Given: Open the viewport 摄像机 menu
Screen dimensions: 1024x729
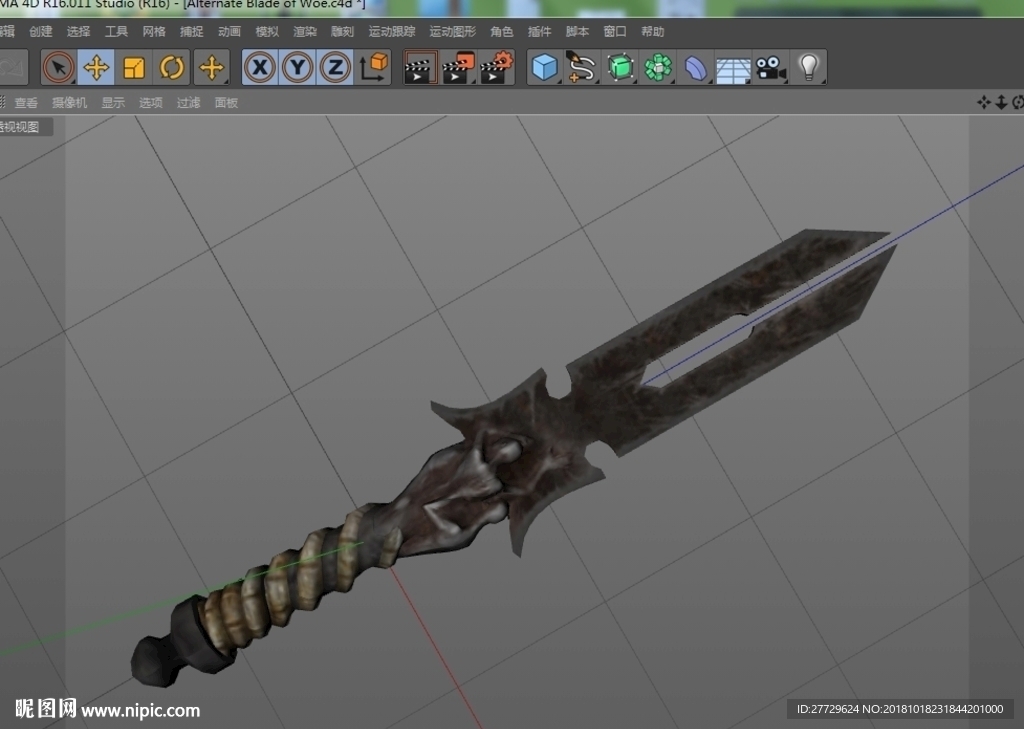Looking at the screenshot, I should [x=69, y=103].
